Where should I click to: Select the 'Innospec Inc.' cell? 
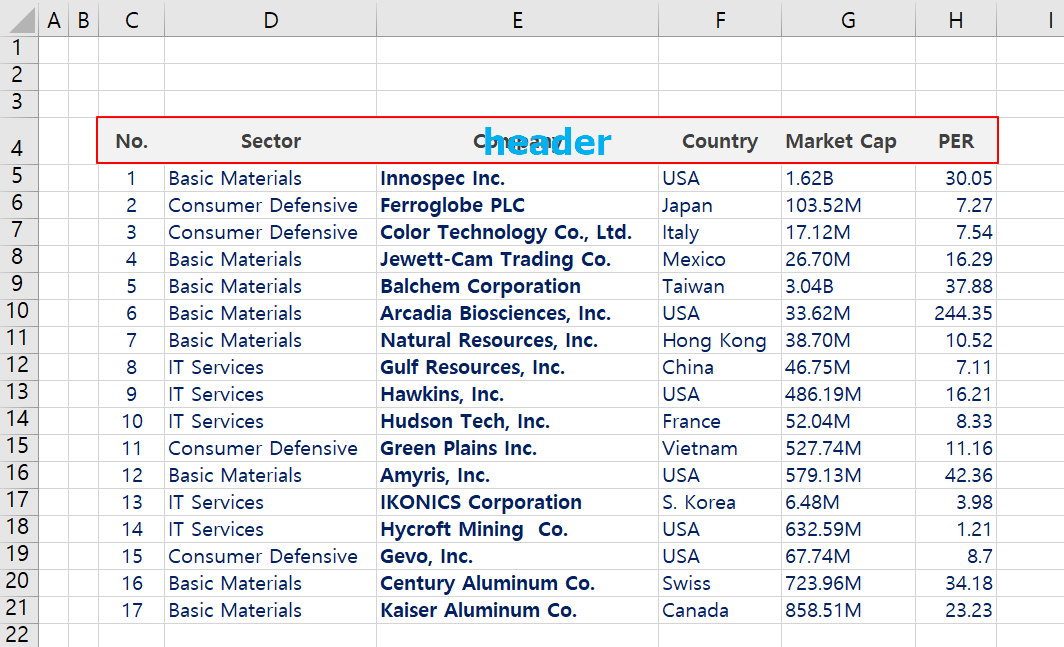click(517, 178)
